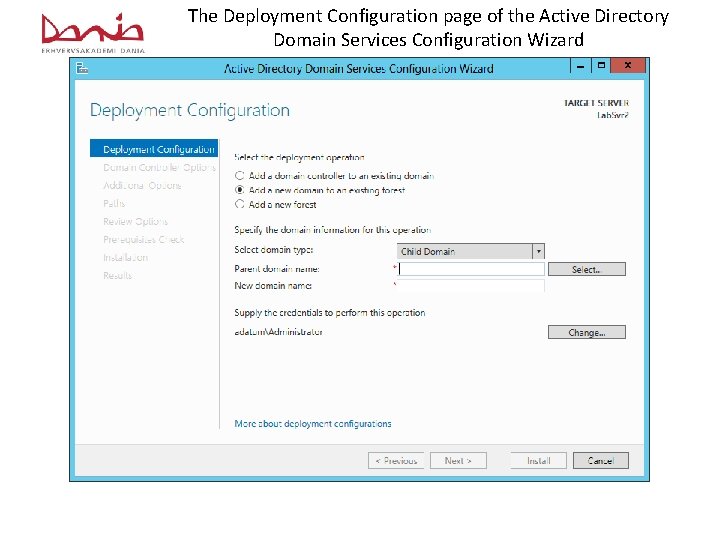This screenshot has width=720, height=540.
Task: Choose the 'Add a new forest' option
Action: [276, 204]
